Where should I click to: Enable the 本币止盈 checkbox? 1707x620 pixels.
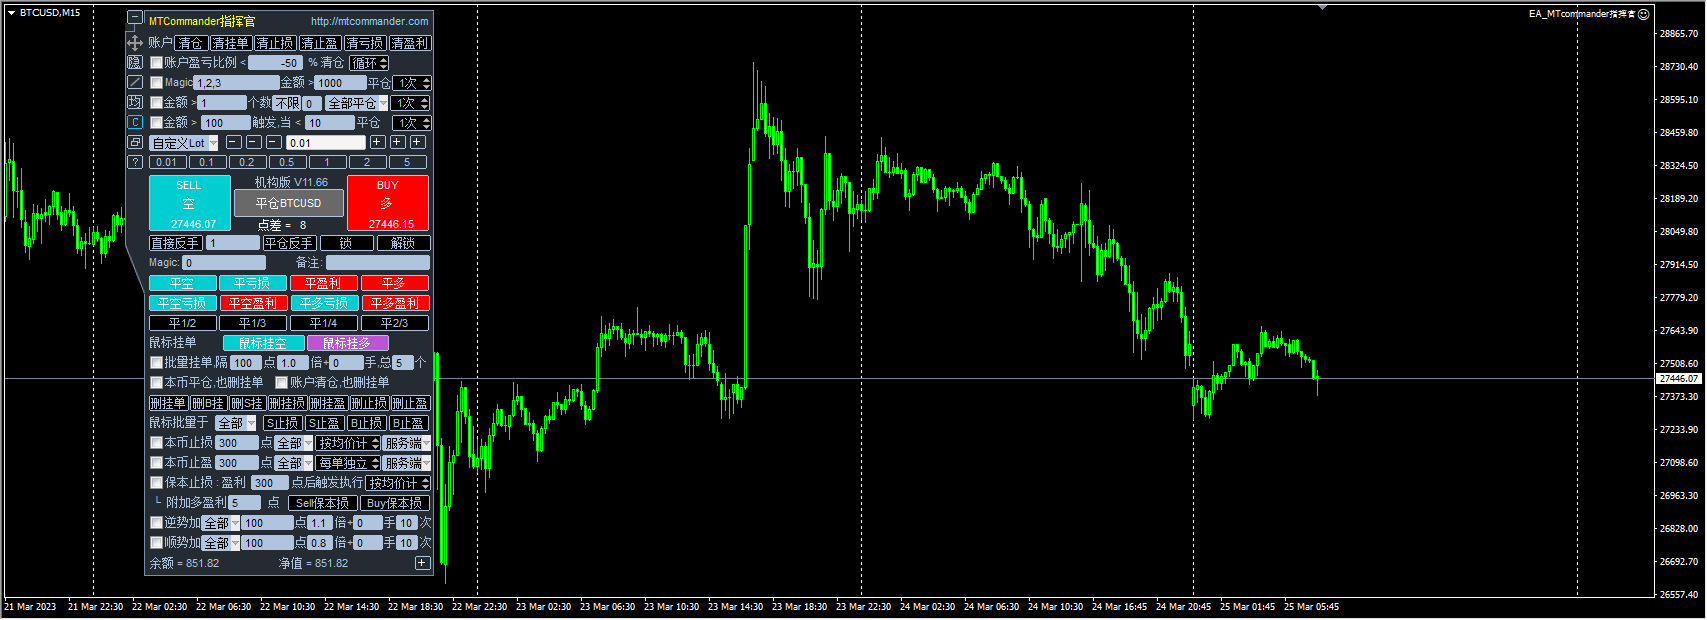click(x=156, y=462)
